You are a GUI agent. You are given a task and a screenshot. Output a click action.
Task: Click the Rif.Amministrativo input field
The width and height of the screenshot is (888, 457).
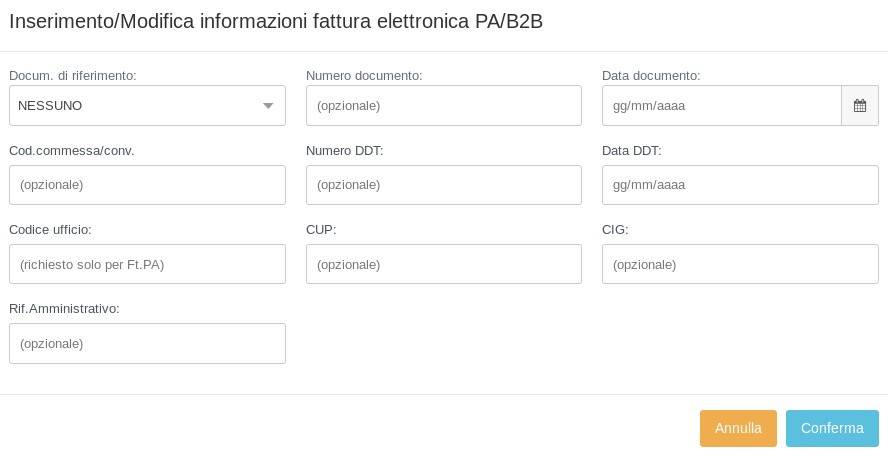click(x=147, y=343)
